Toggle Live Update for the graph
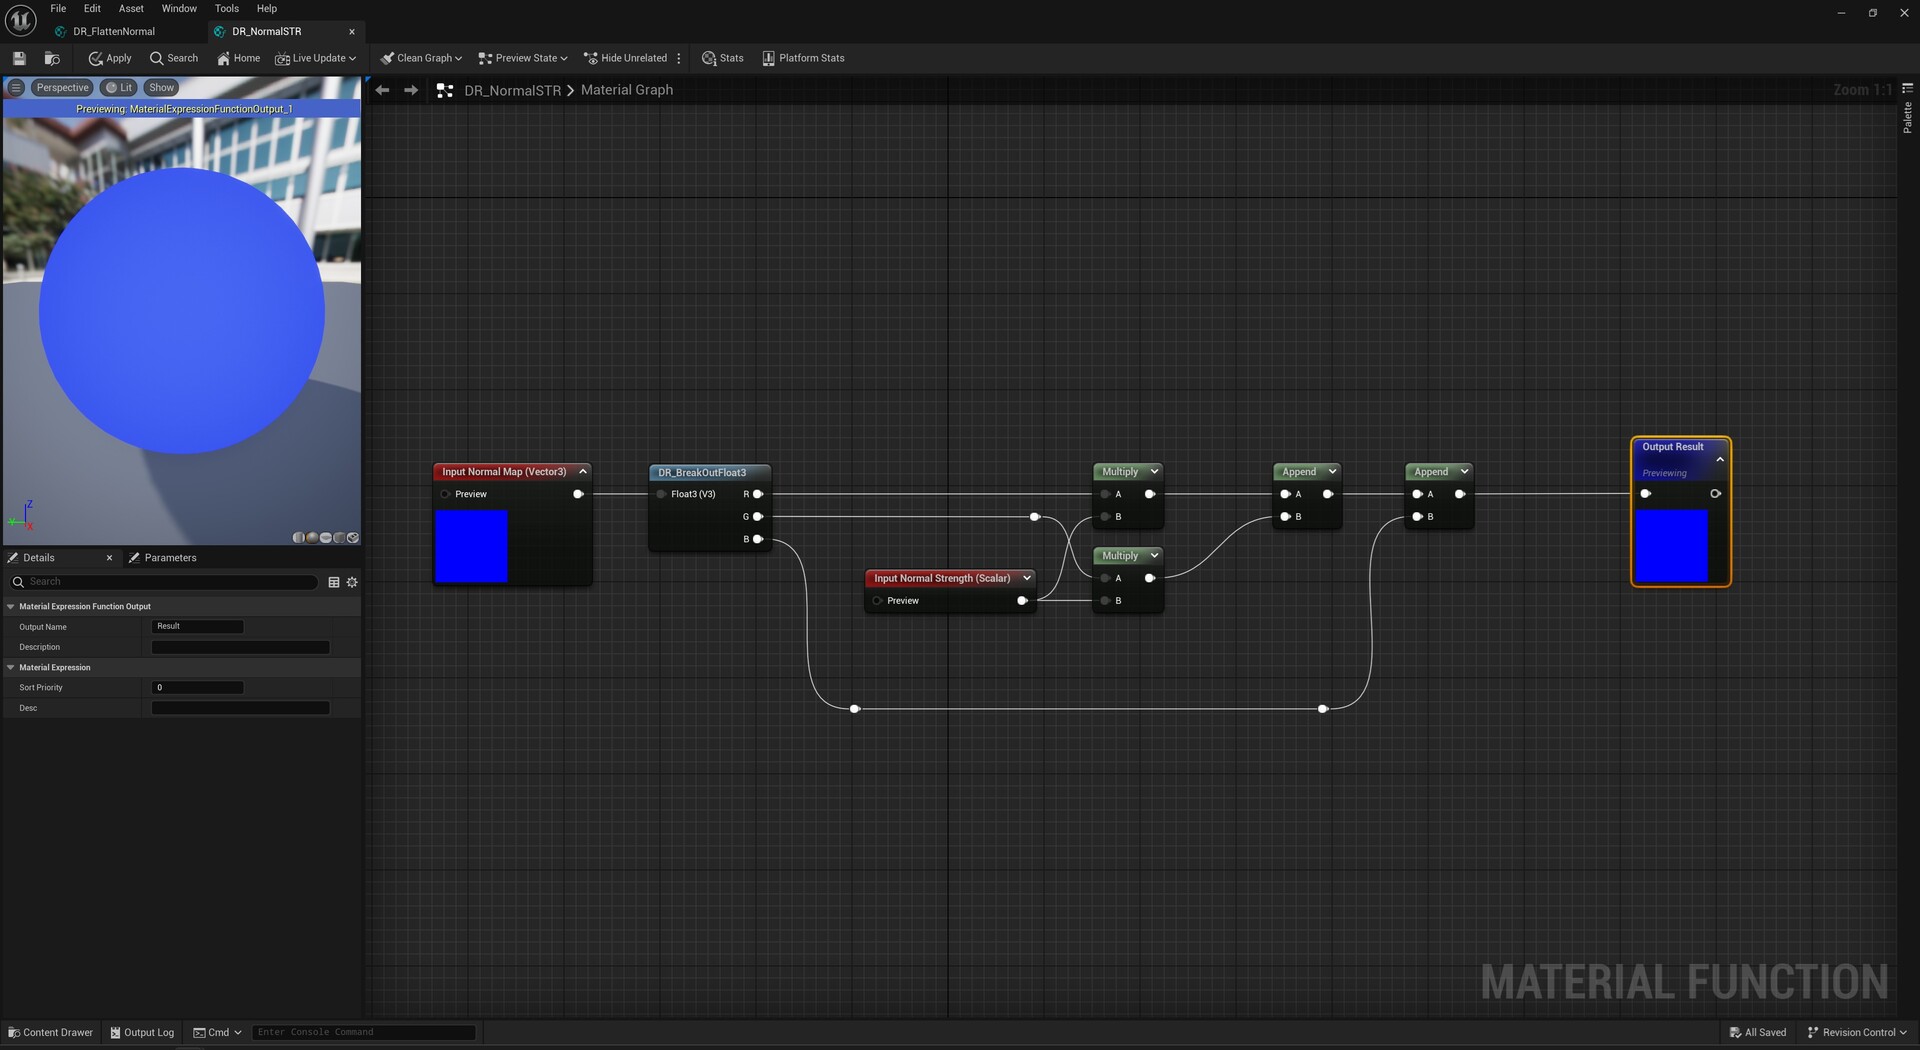The height and width of the screenshot is (1050, 1920). (x=310, y=58)
